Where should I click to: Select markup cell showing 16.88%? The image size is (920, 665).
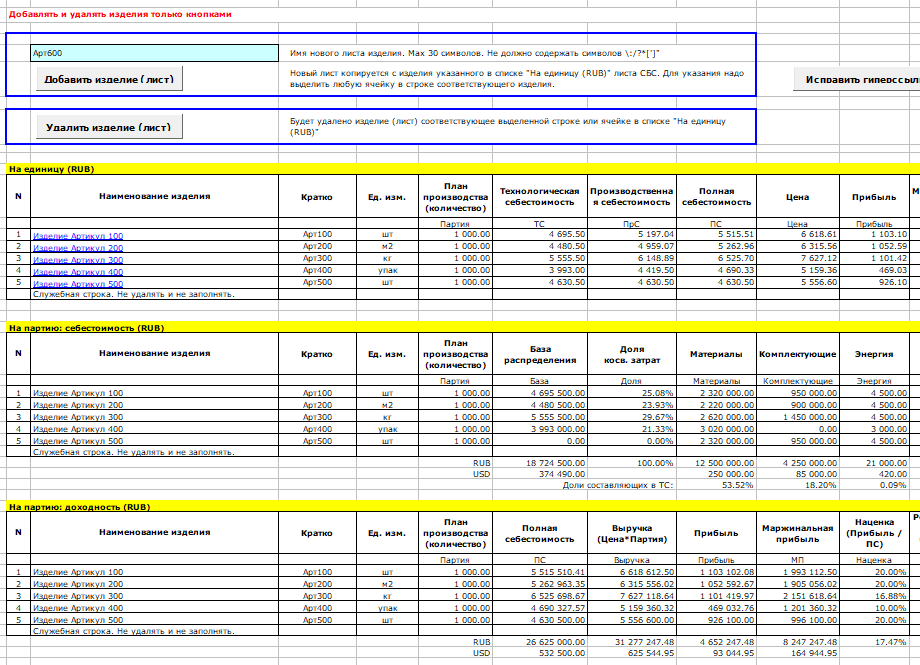874,596
